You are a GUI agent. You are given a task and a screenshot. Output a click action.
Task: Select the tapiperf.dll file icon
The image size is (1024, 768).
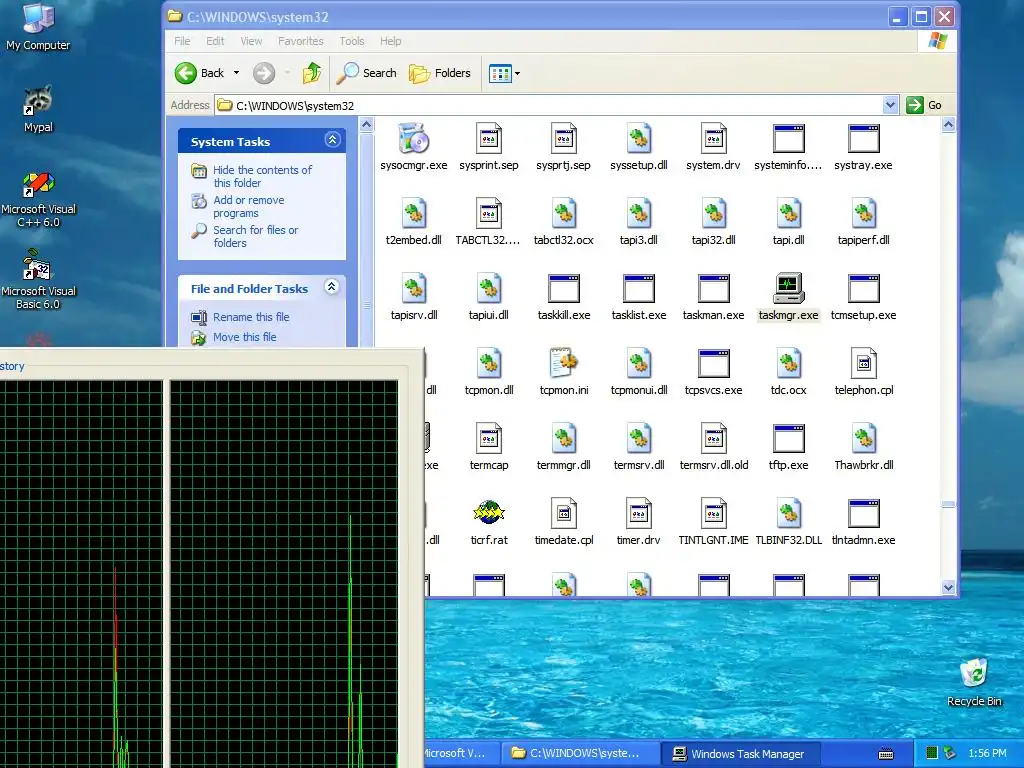[x=863, y=214]
